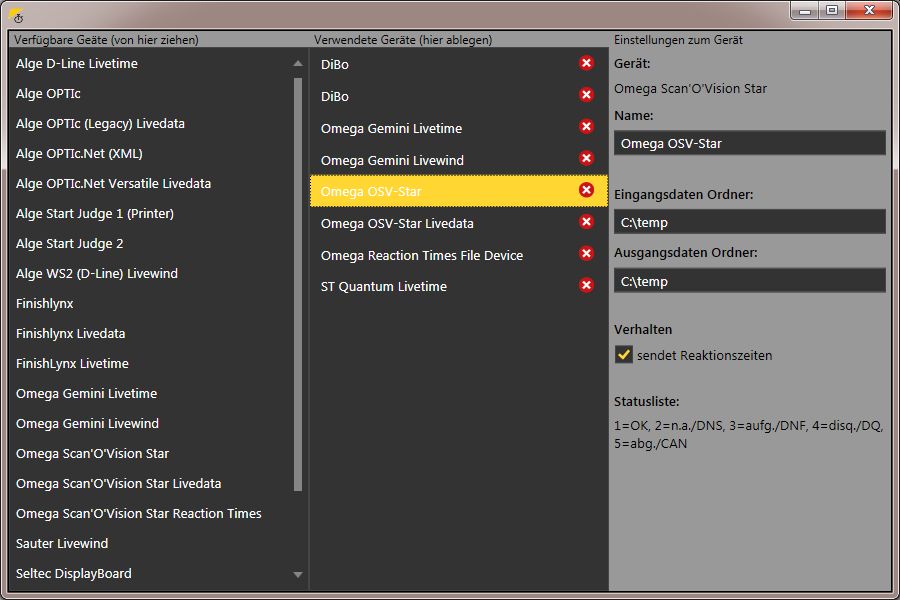Viewport: 900px width, 600px height.
Task: Click the Ausgangsdaten Ordner path field
Action: pyautogui.click(x=750, y=281)
